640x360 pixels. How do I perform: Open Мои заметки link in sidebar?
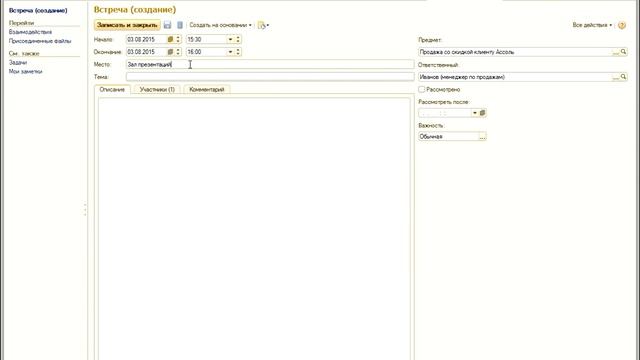tap(25, 71)
